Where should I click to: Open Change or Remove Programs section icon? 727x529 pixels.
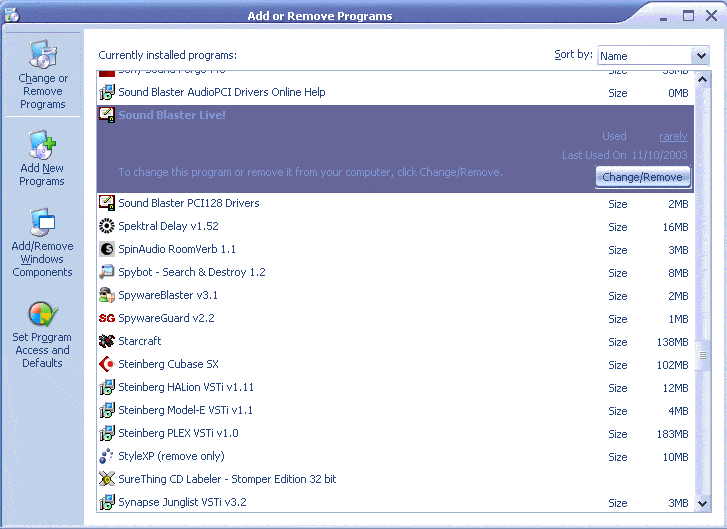click(43, 54)
